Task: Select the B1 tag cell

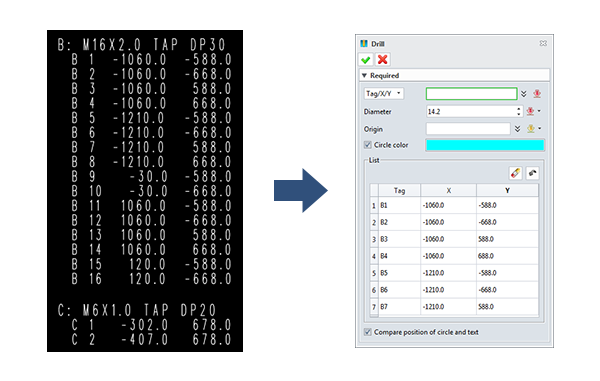Action: (x=399, y=205)
